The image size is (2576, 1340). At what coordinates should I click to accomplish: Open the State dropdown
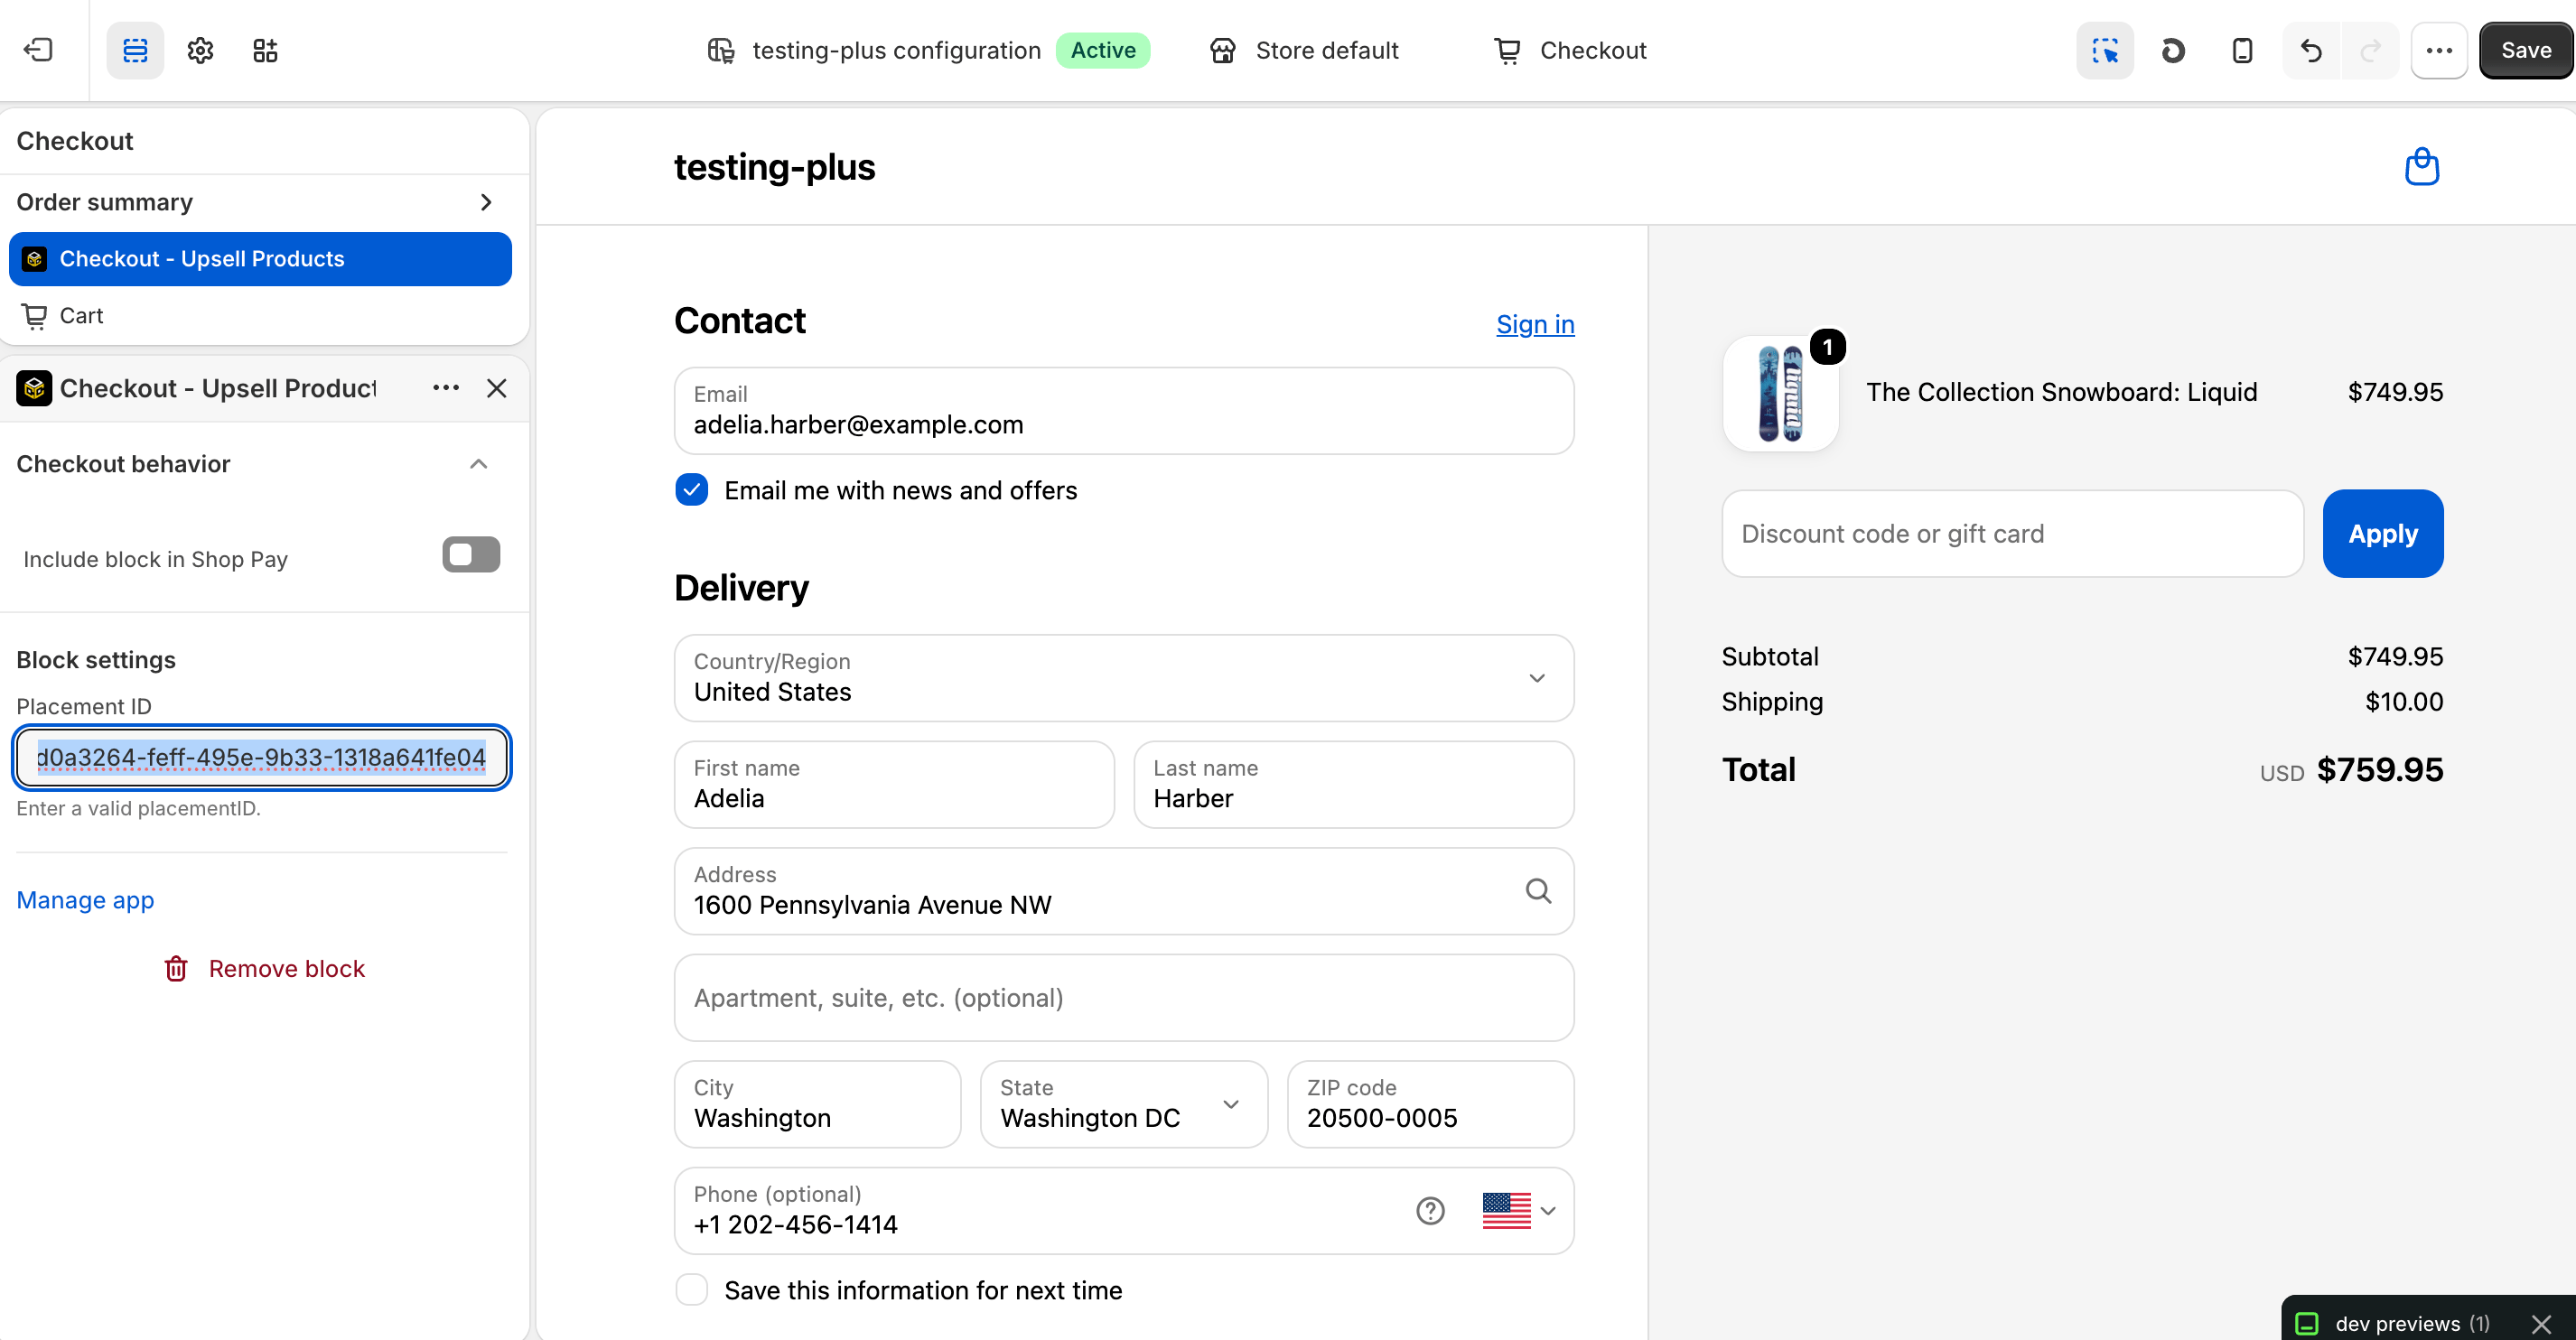1124,1104
